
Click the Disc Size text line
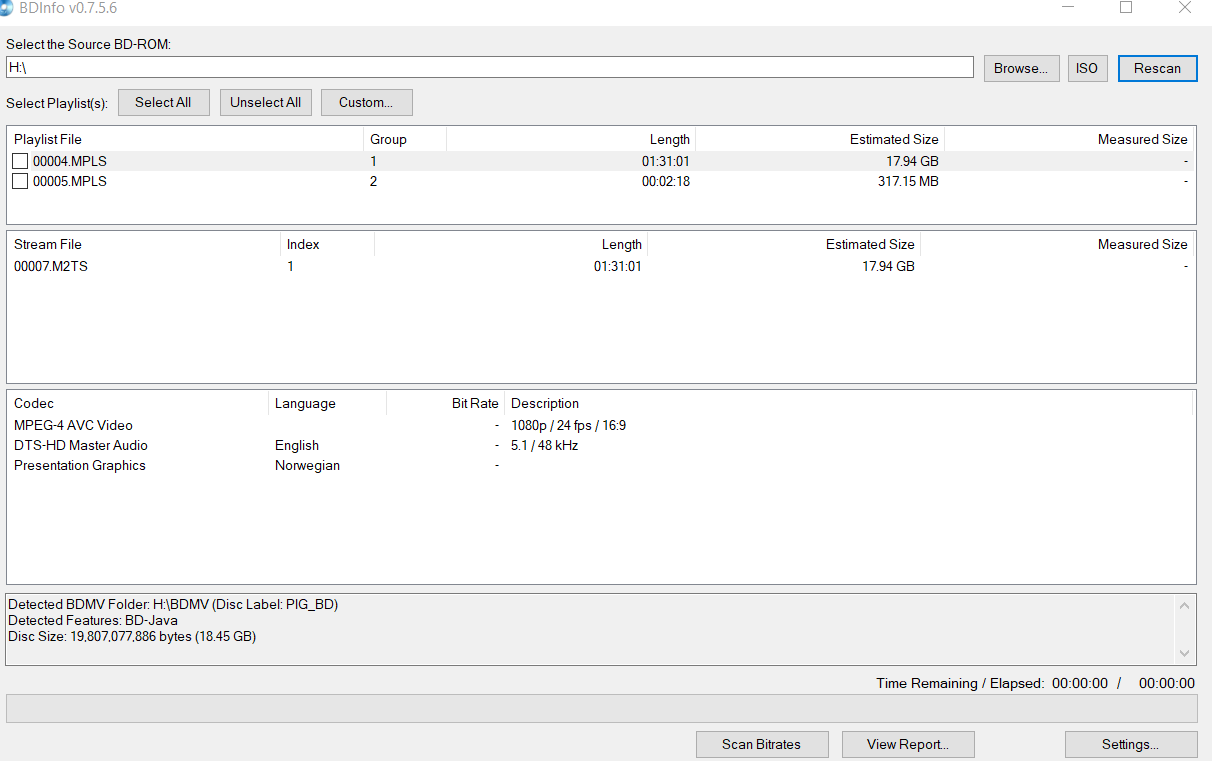(132, 636)
